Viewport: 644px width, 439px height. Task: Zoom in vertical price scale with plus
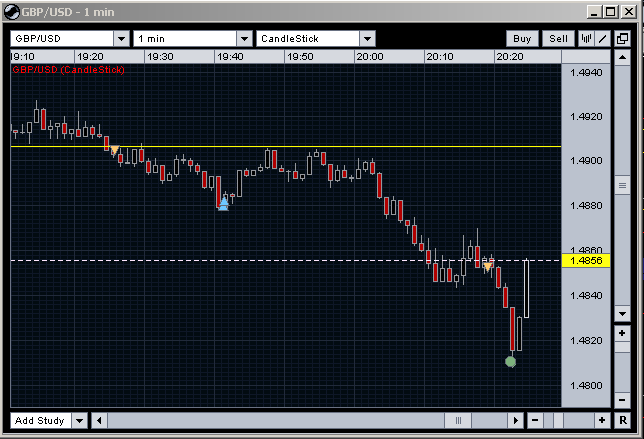tap(622, 332)
